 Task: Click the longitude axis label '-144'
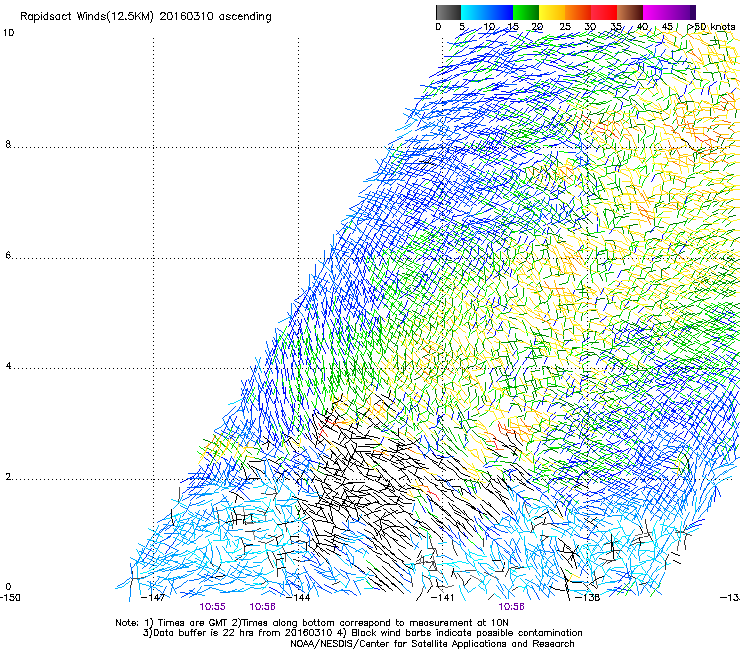(298, 598)
